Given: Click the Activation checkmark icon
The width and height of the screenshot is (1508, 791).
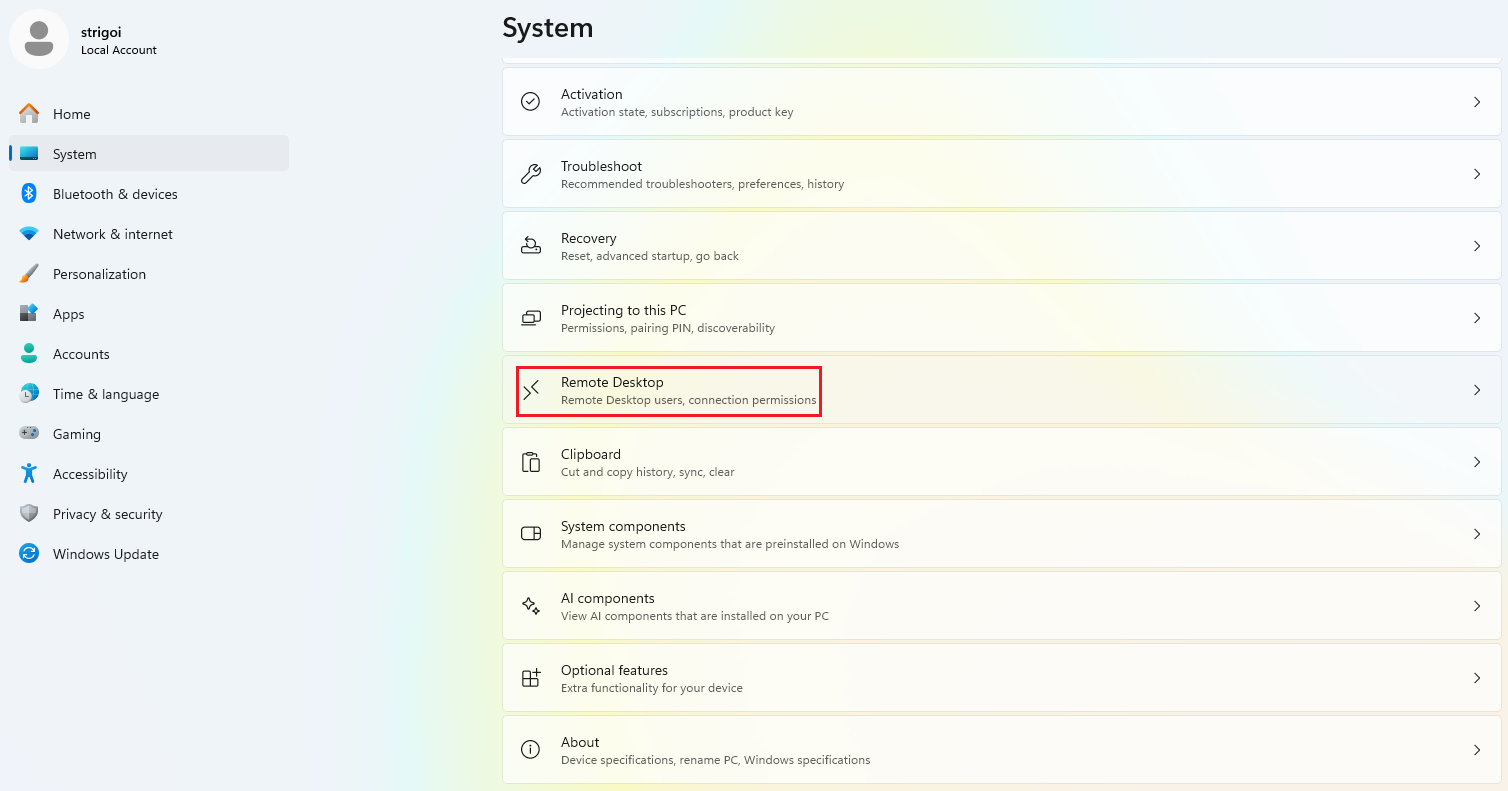Looking at the screenshot, I should pyautogui.click(x=530, y=101).
